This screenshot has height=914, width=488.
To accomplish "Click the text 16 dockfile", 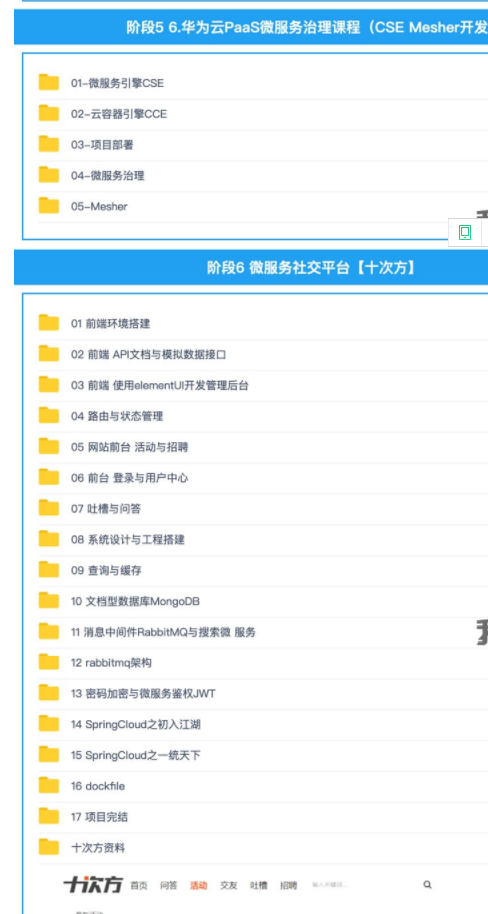I will 98,786.
